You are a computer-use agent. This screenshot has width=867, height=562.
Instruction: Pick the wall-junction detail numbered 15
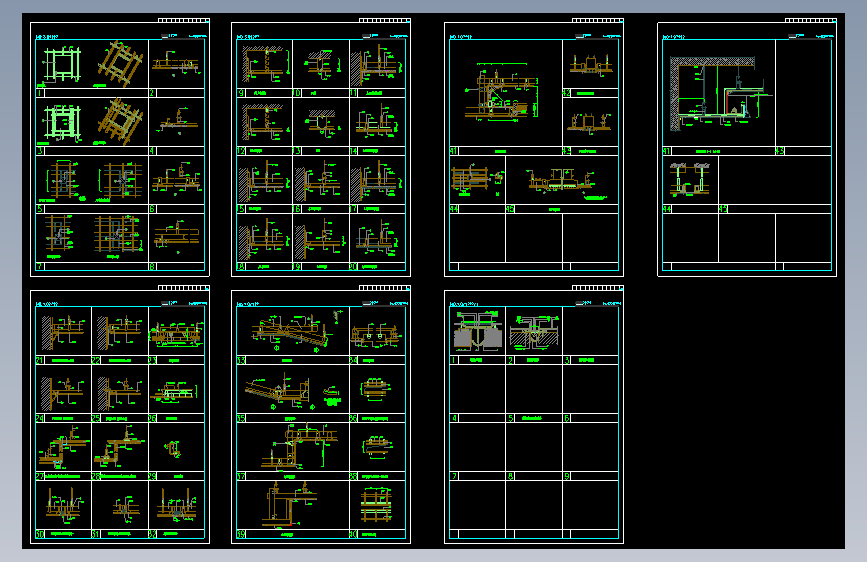point(264,180)
